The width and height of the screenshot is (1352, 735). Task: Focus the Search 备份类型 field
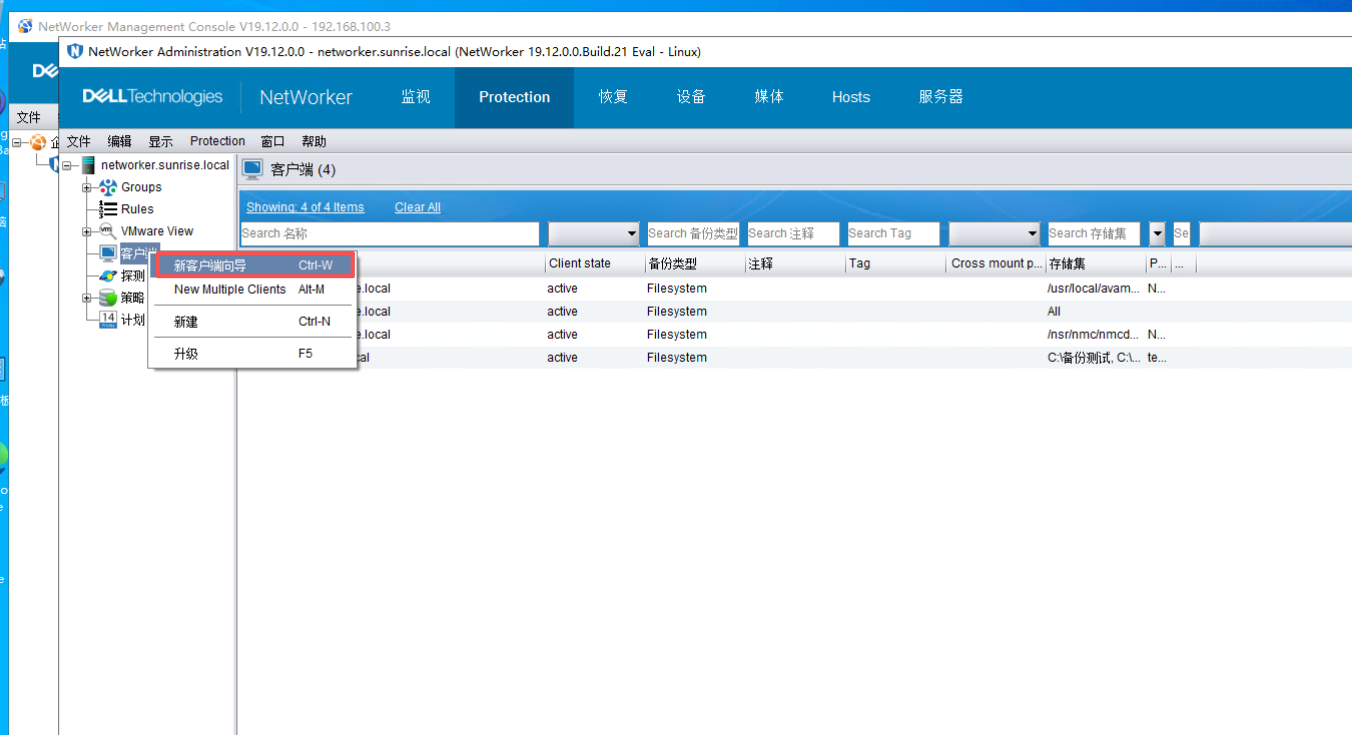(693, 233)
